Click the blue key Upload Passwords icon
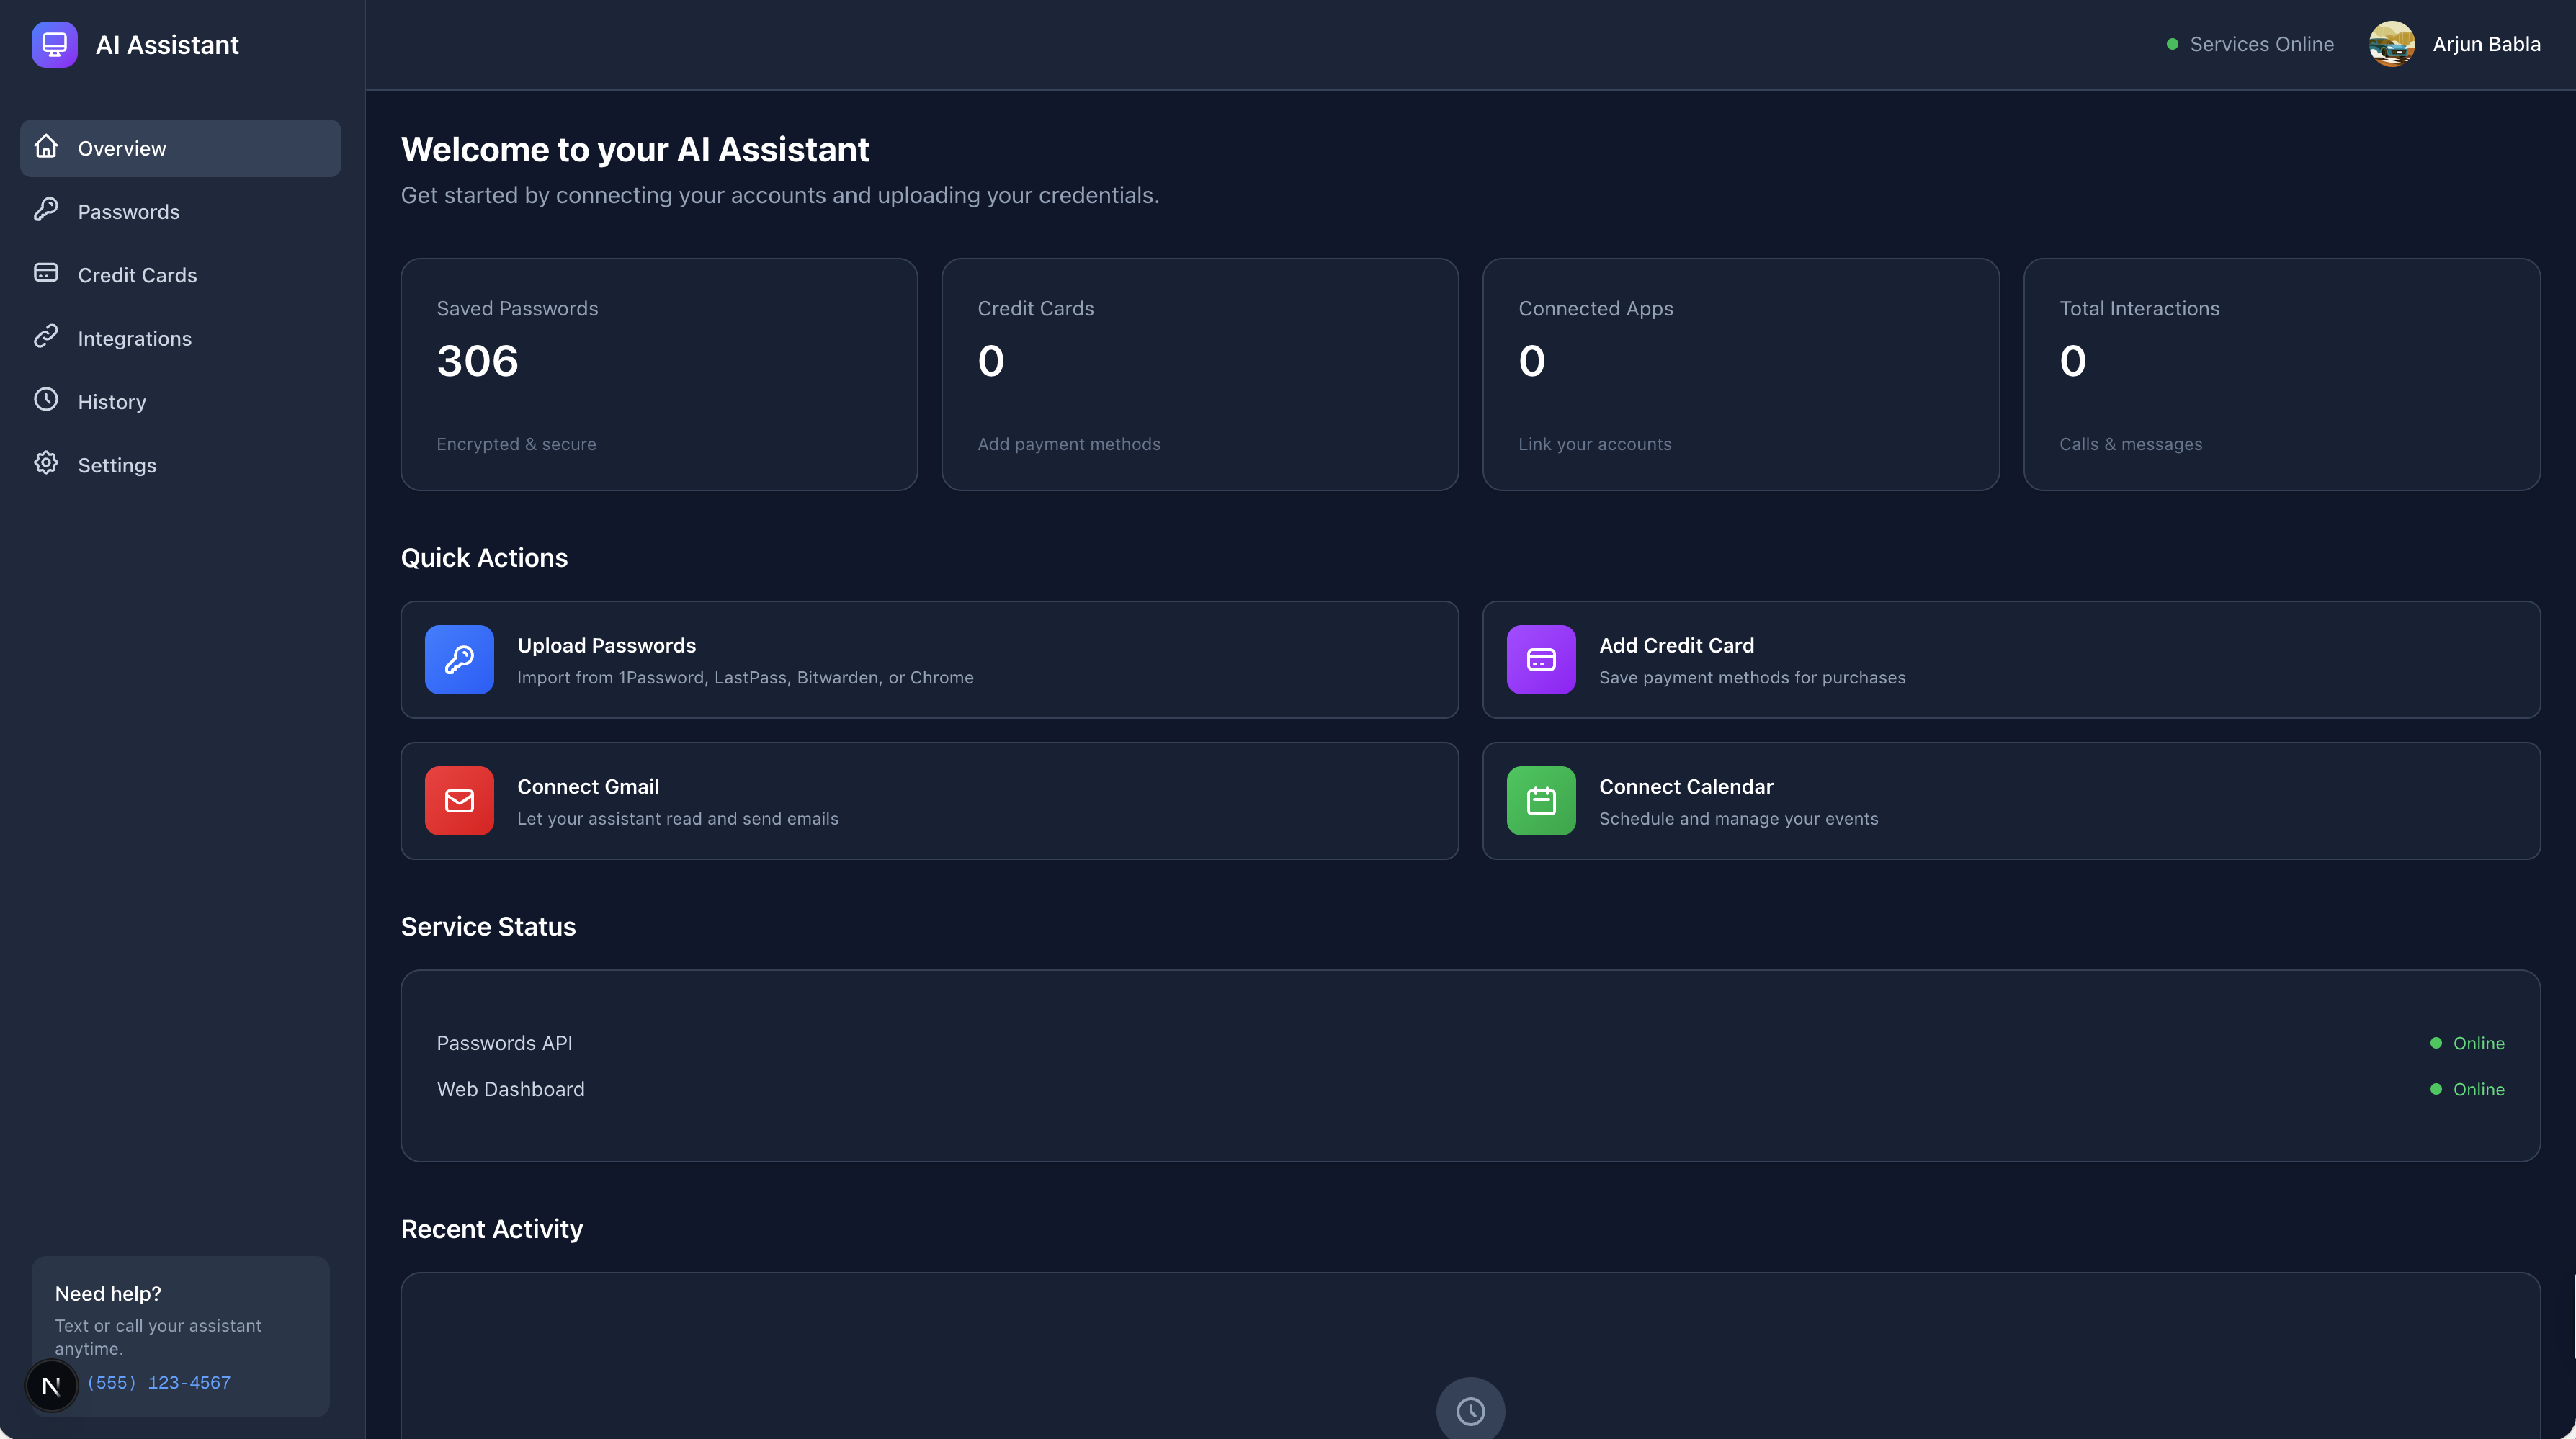 point(459,660)
